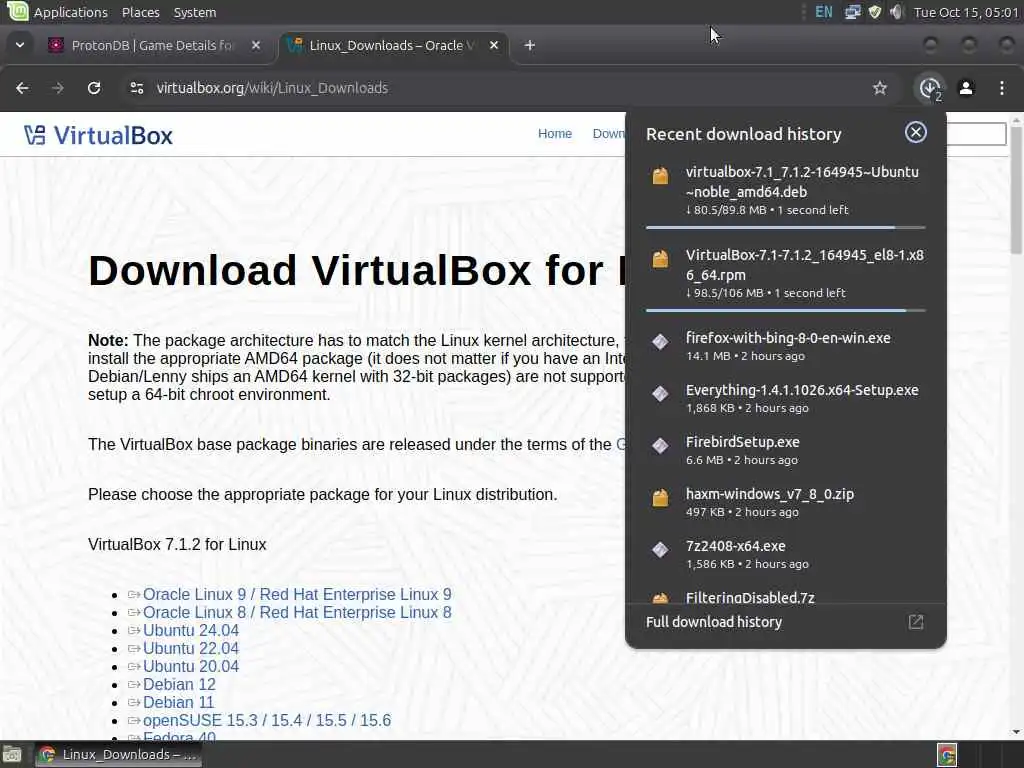1024x768 pixels.
Task: Click haxm-windows_v7_8_0.zip entry
Action: [786, 502]
